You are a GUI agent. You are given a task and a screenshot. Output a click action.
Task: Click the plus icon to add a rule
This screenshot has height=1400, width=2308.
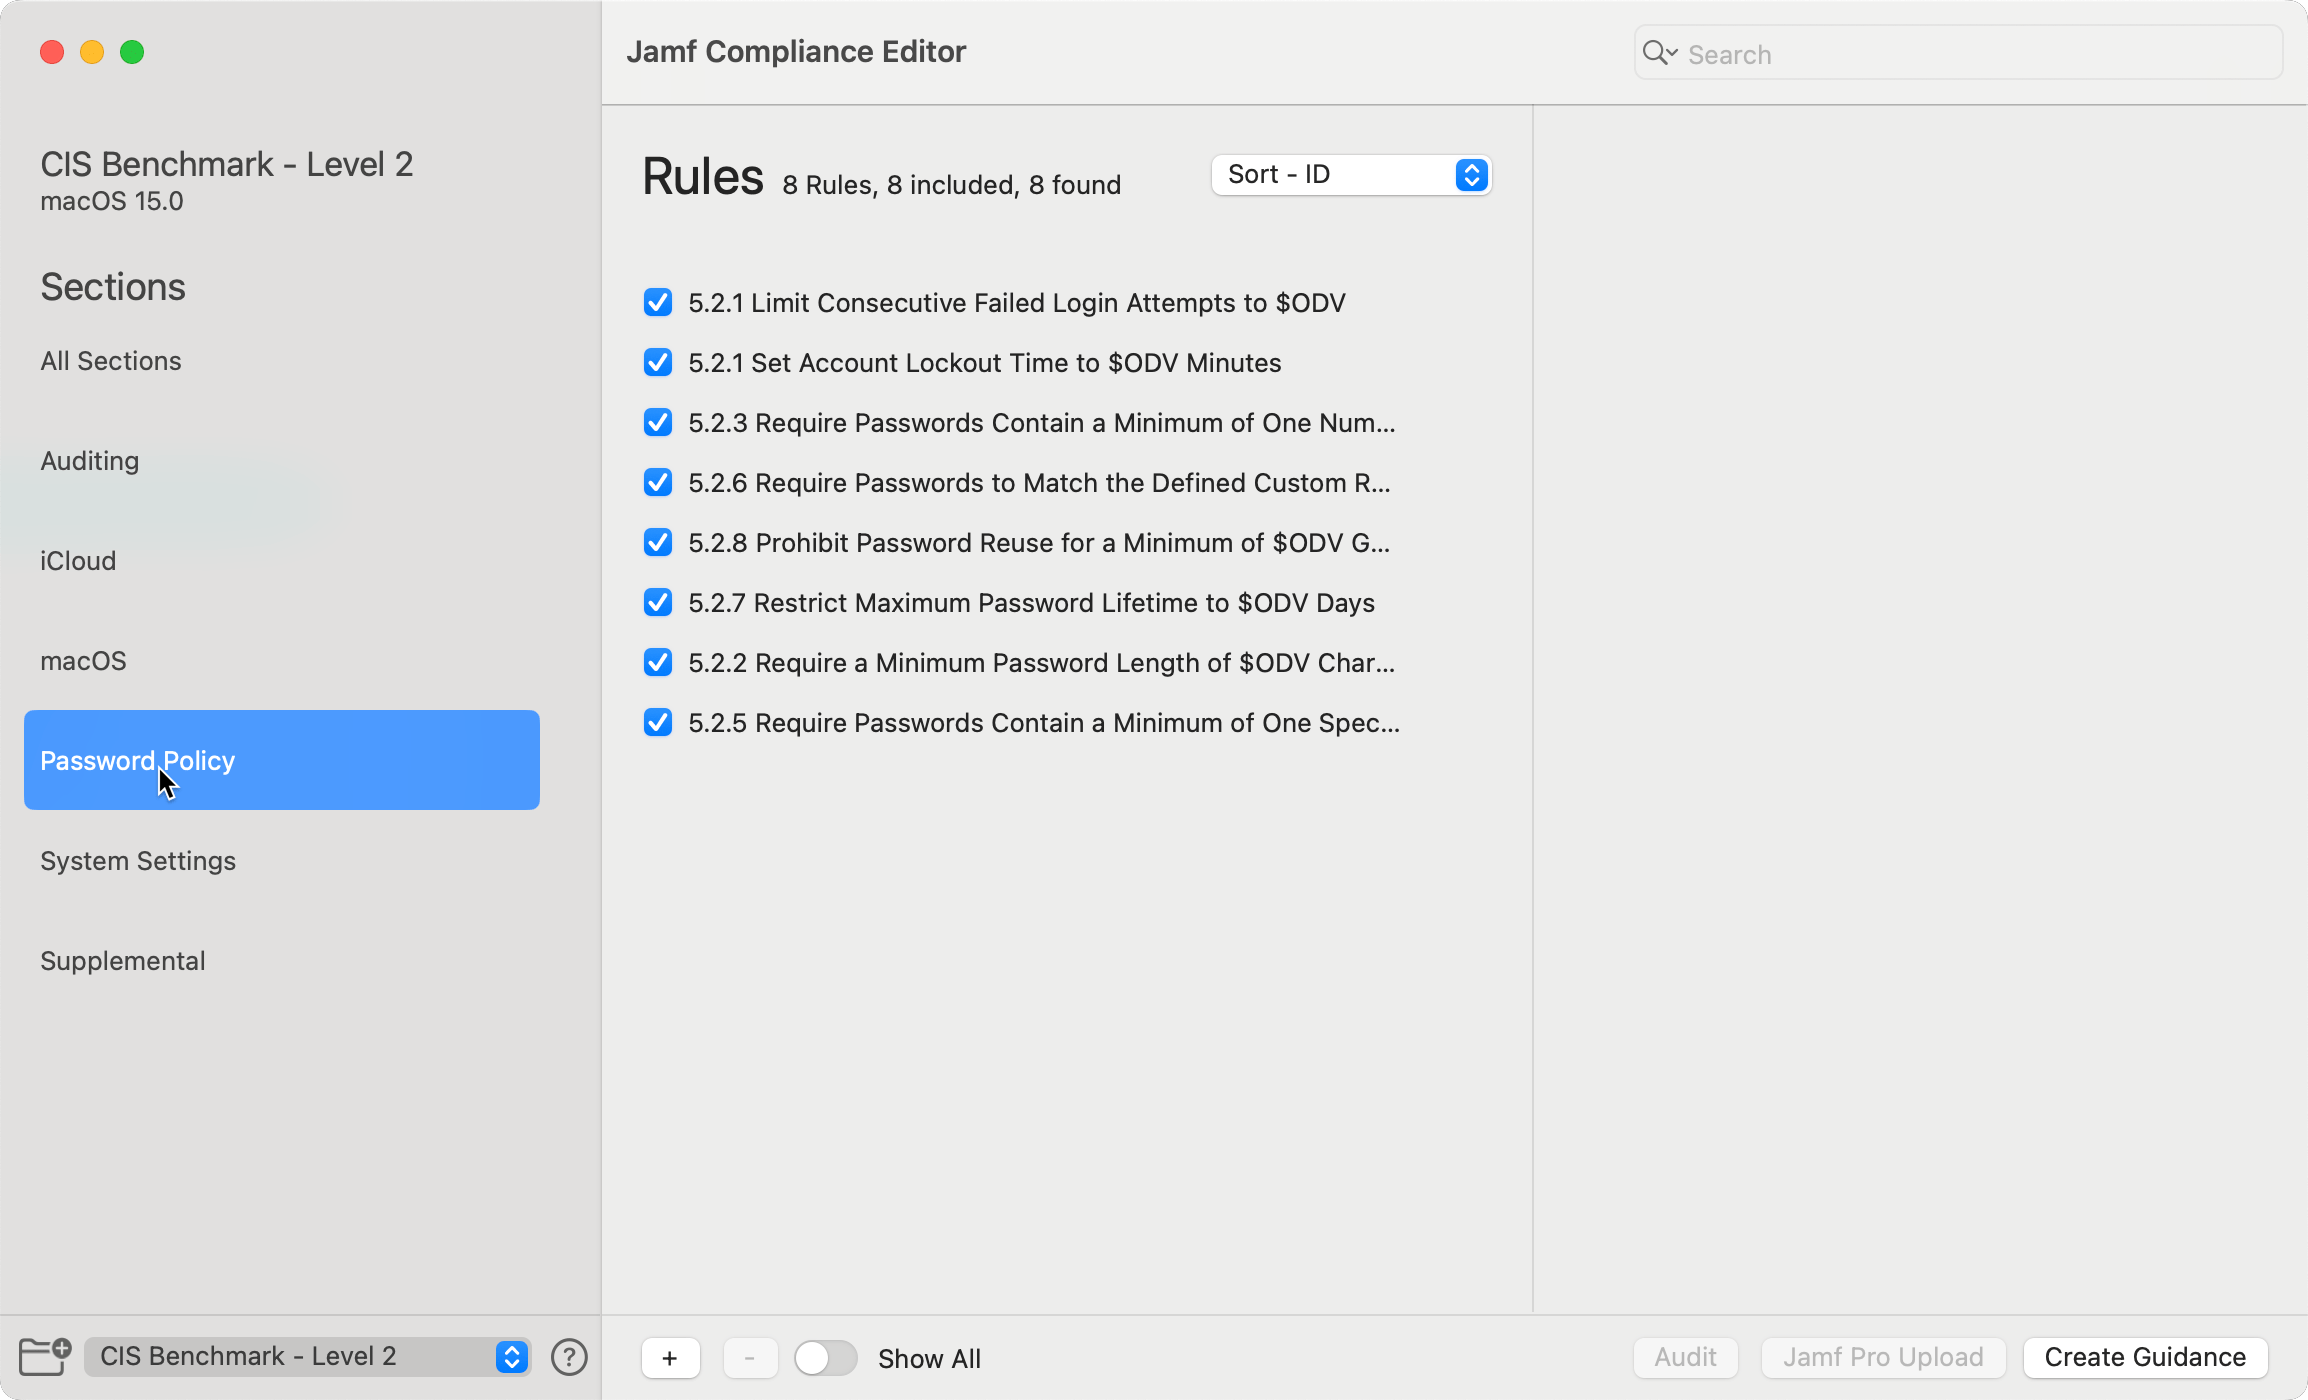tap(670, 1358)
